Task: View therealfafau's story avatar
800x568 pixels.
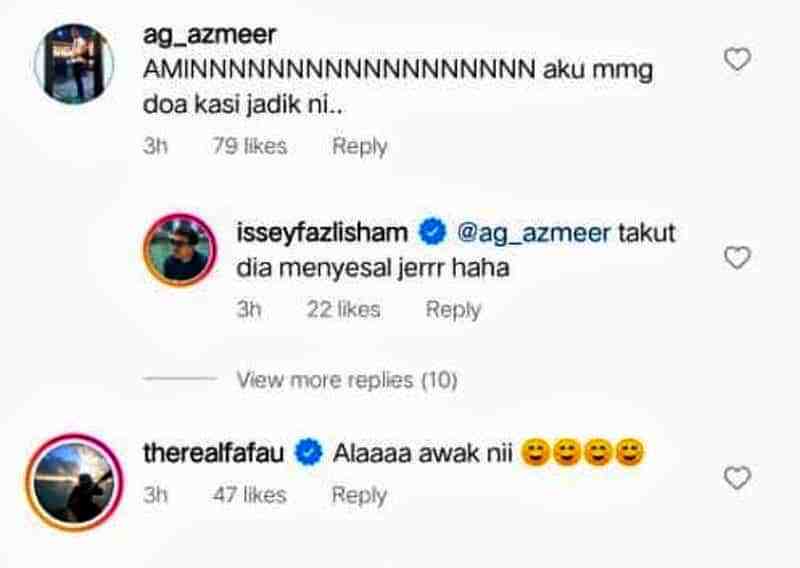Action: tap(76, 483)
